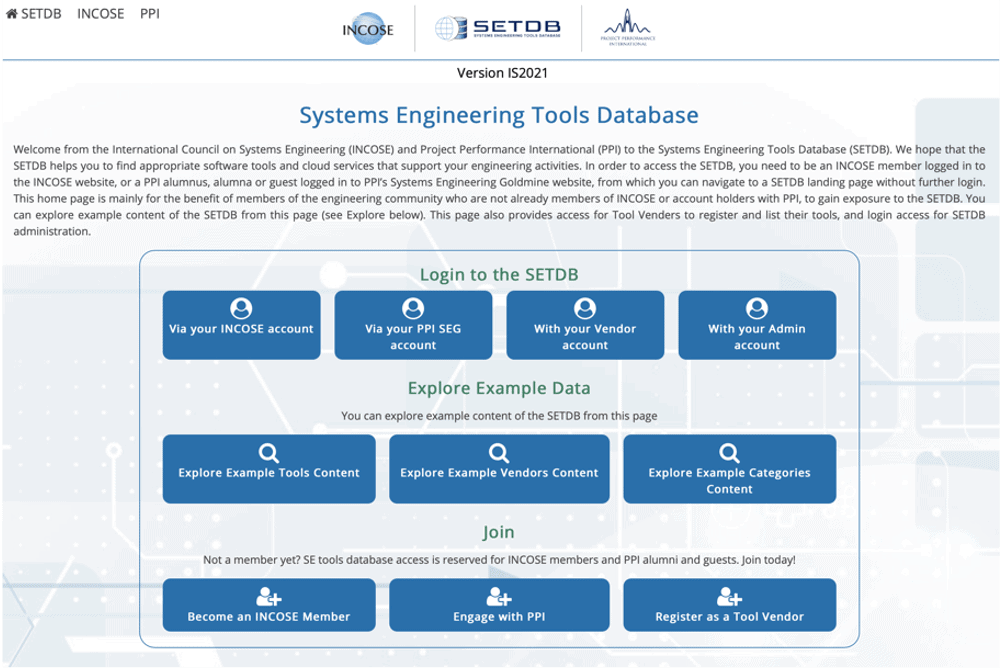Click the INCOSE globe logo
Image resolution: width=1005 pixels, height=672 pixels.
(x=368, y=29)
